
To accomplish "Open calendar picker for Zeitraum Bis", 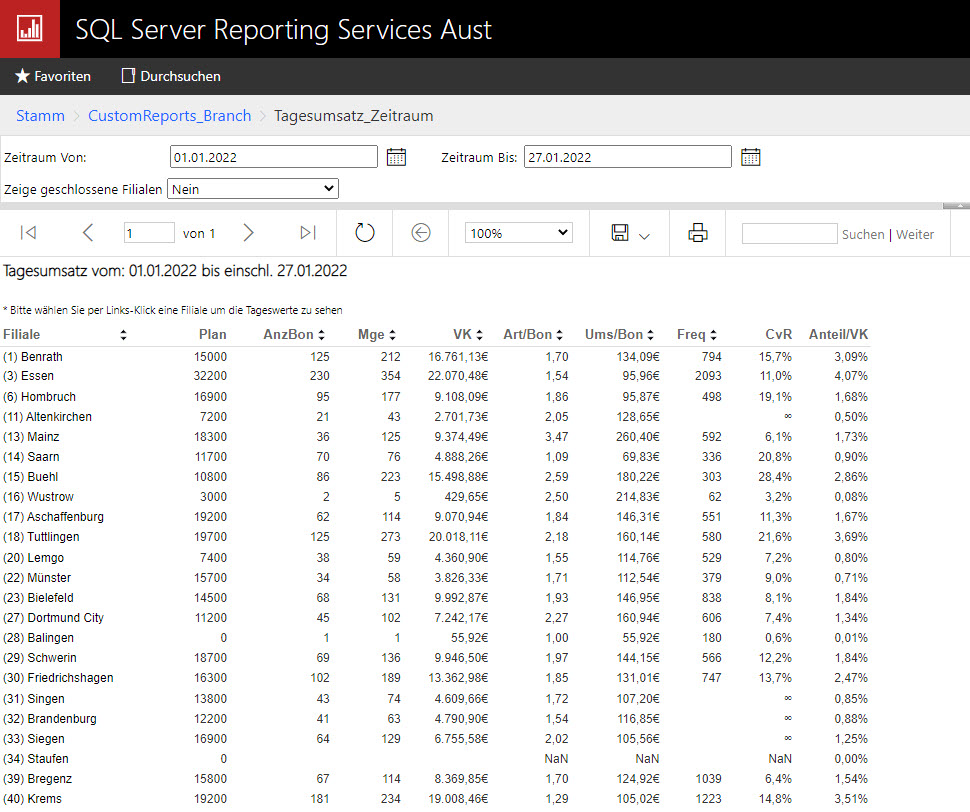I will tap(751, 157).
